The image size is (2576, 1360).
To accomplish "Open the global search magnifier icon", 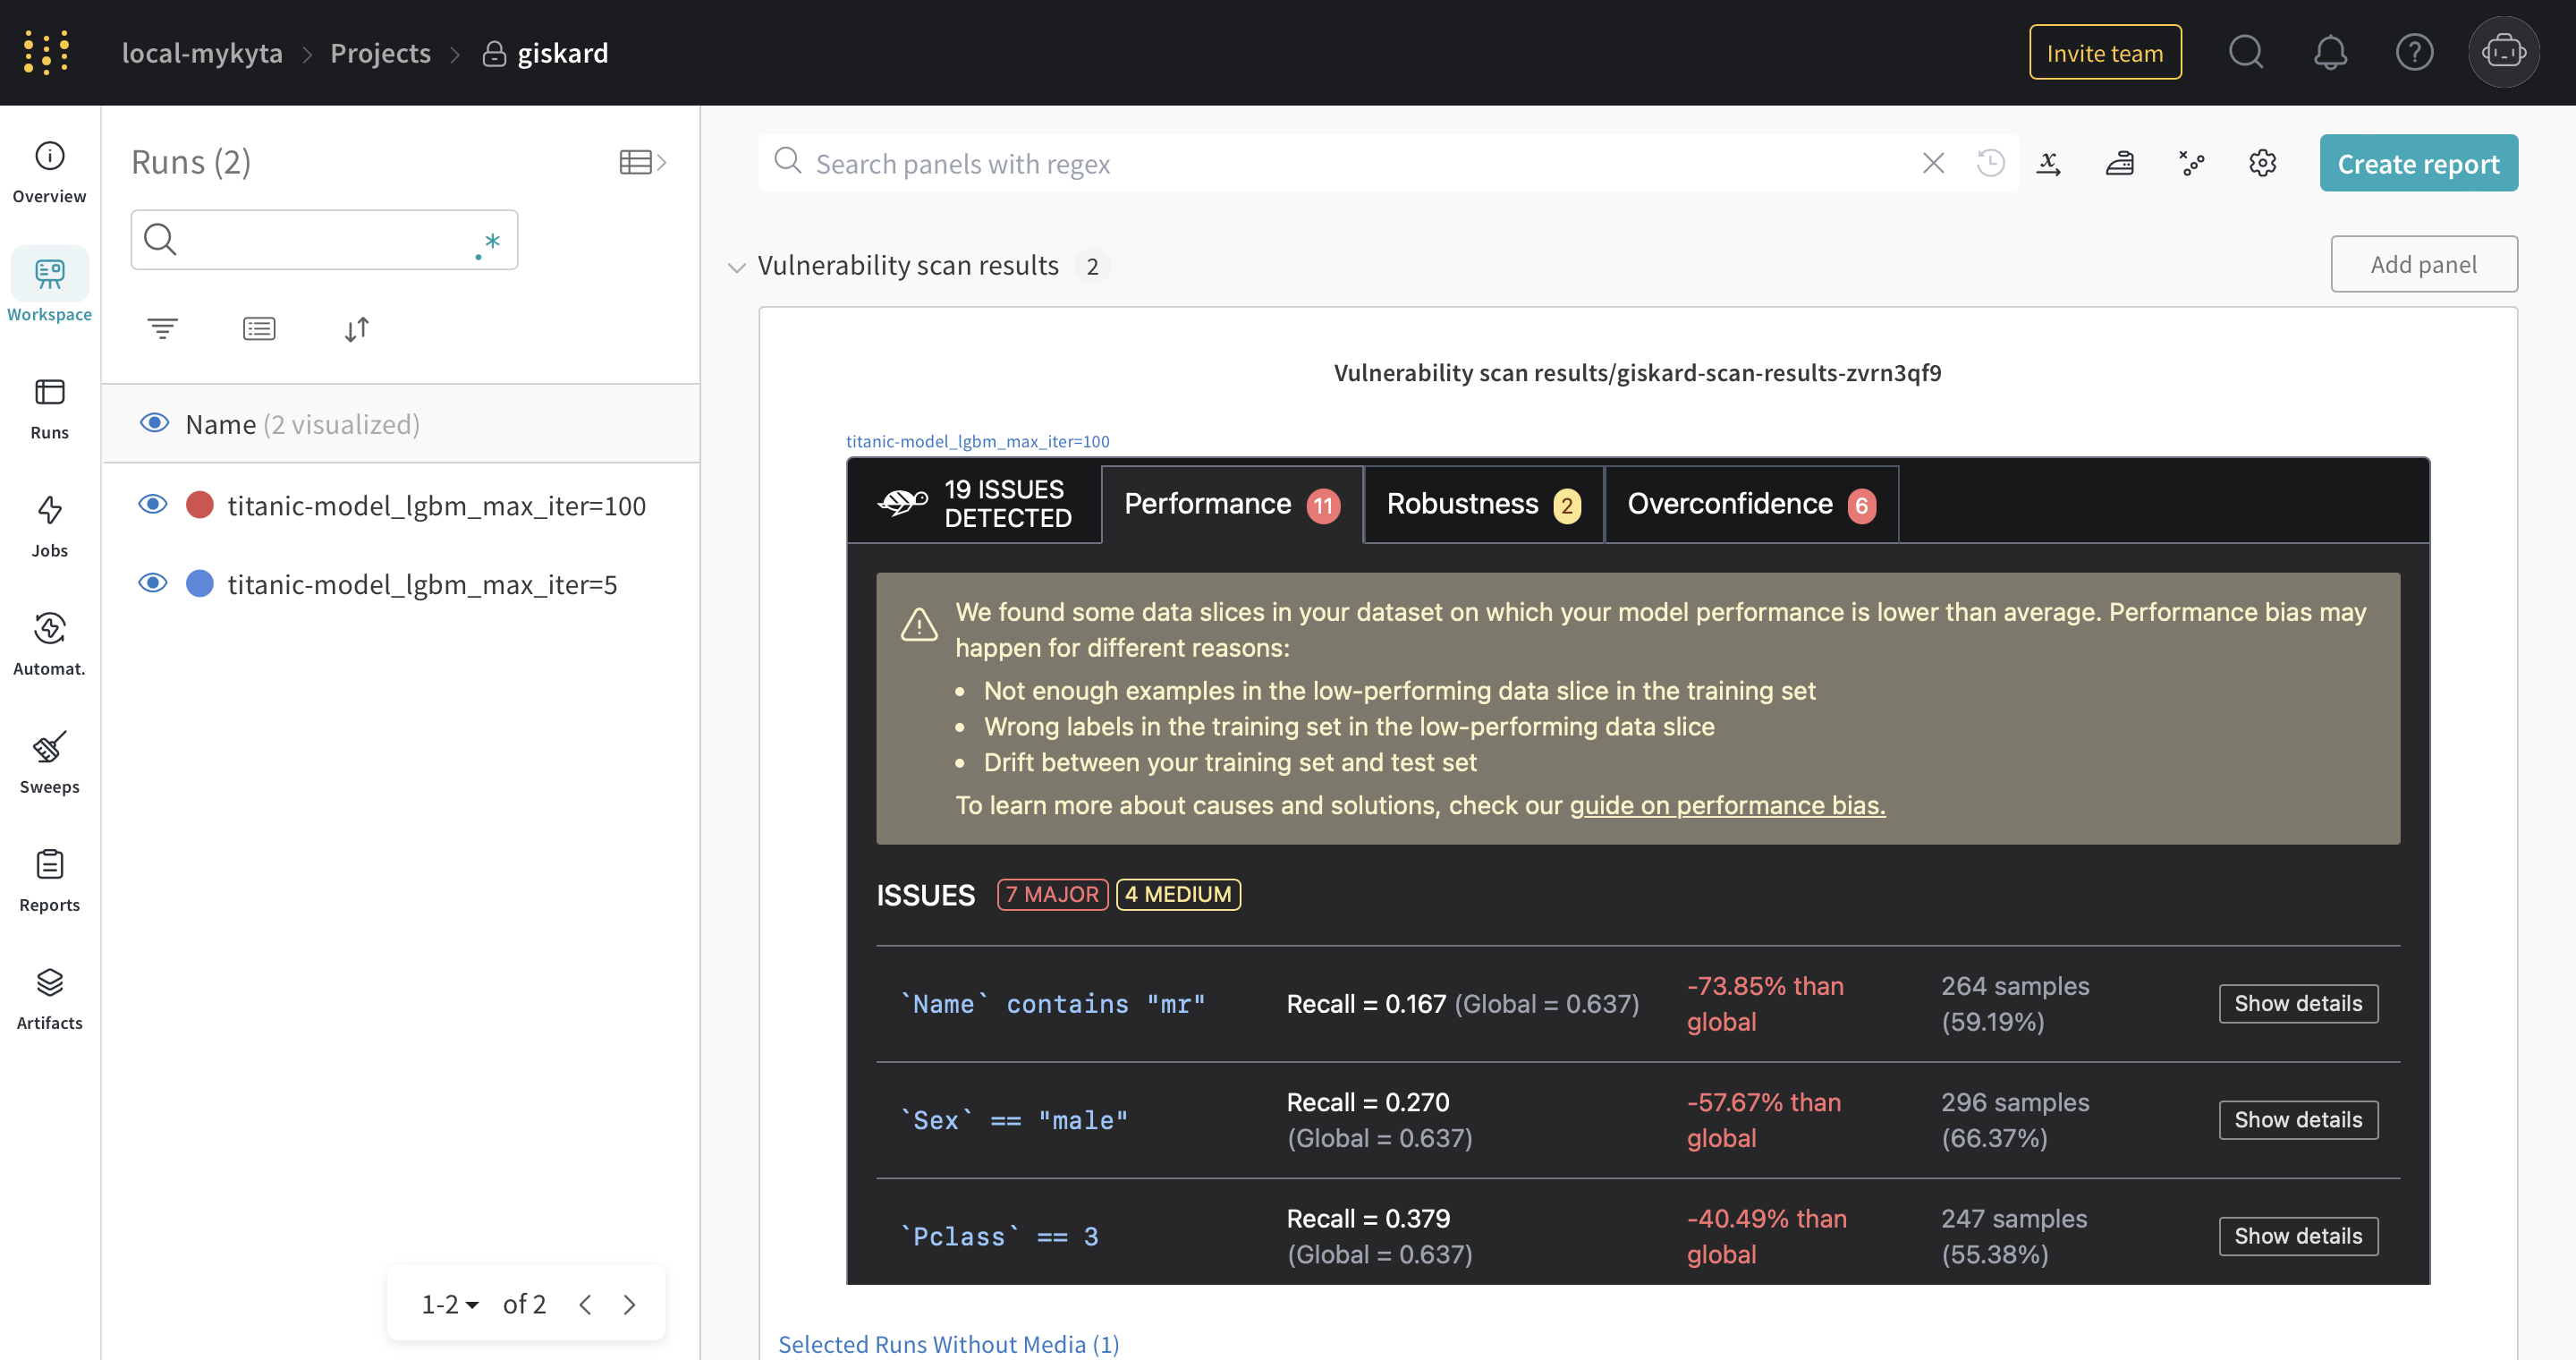I will (2246, 52).
